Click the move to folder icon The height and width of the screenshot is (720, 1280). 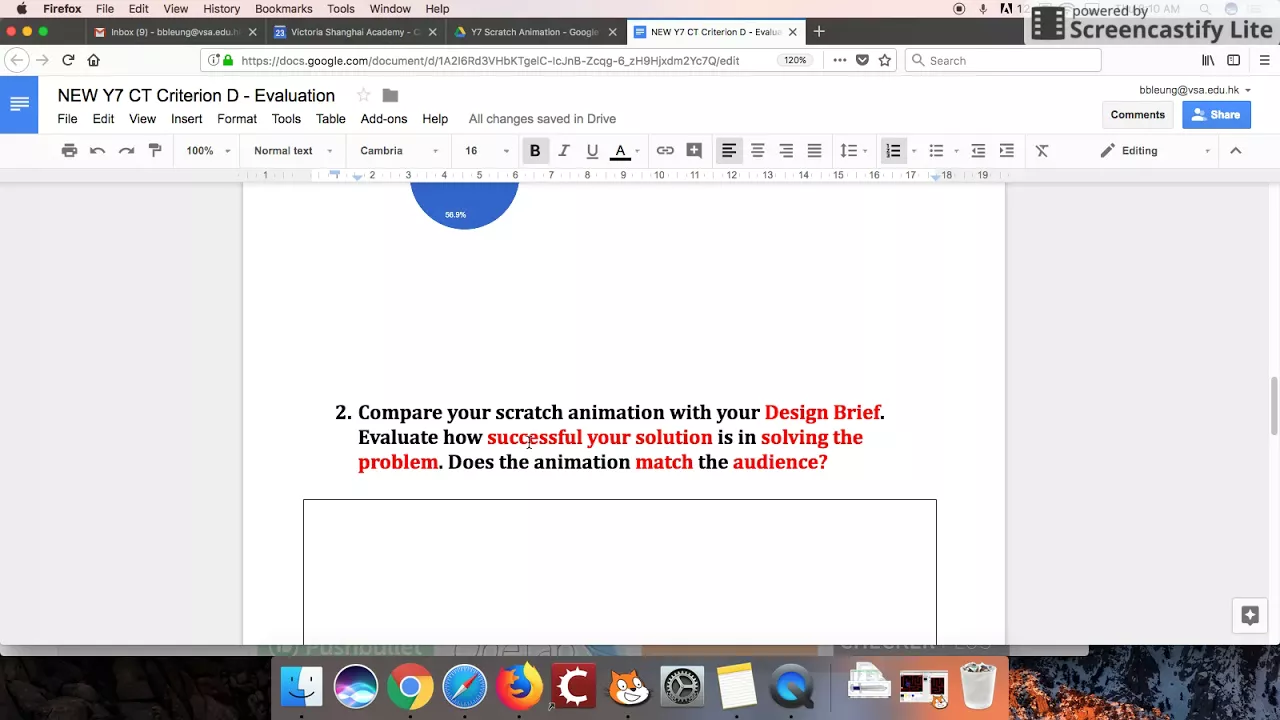click(x=391, y=96)
